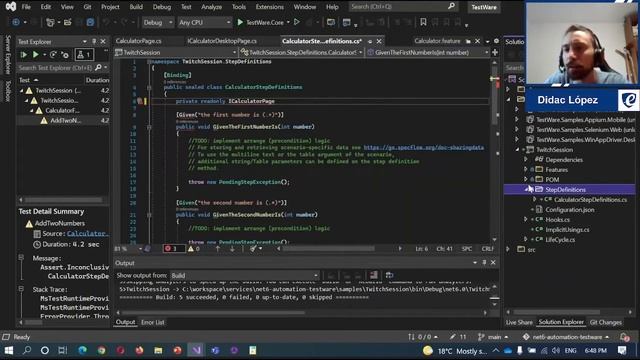This screenshot has height=360, width=640.
Task: Click the navigate backward round button
Action: tap(16, 22)
